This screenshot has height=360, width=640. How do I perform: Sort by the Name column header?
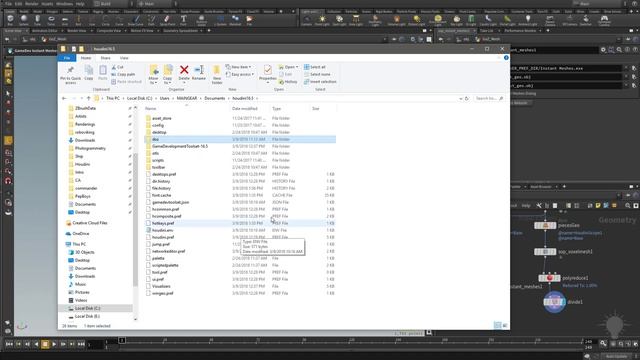pos(151,109)
